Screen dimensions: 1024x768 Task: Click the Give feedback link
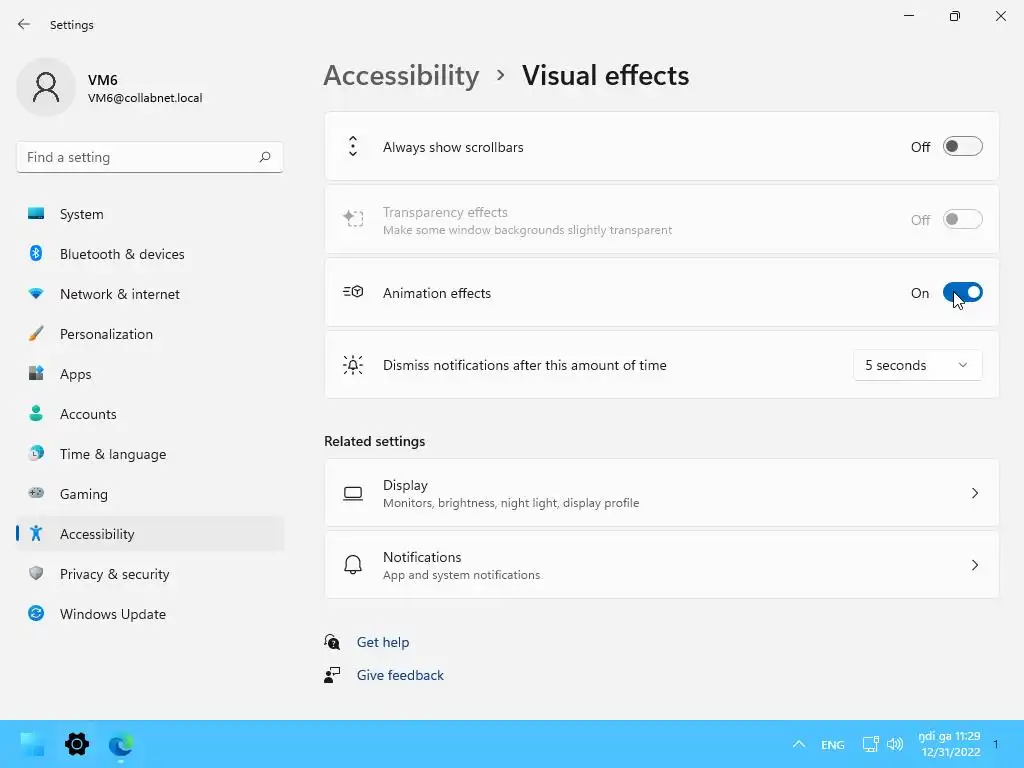click(400, 675)
